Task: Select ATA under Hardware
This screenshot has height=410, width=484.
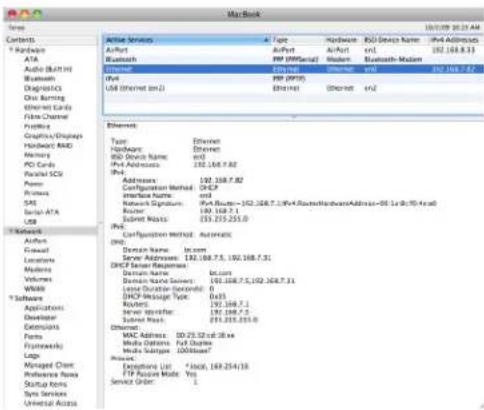Action: [31, 59]
